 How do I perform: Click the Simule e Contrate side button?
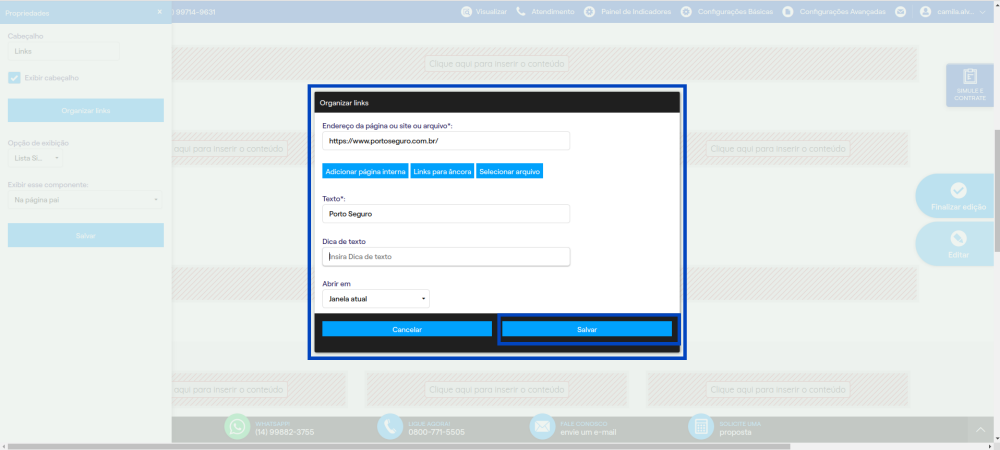970,85
